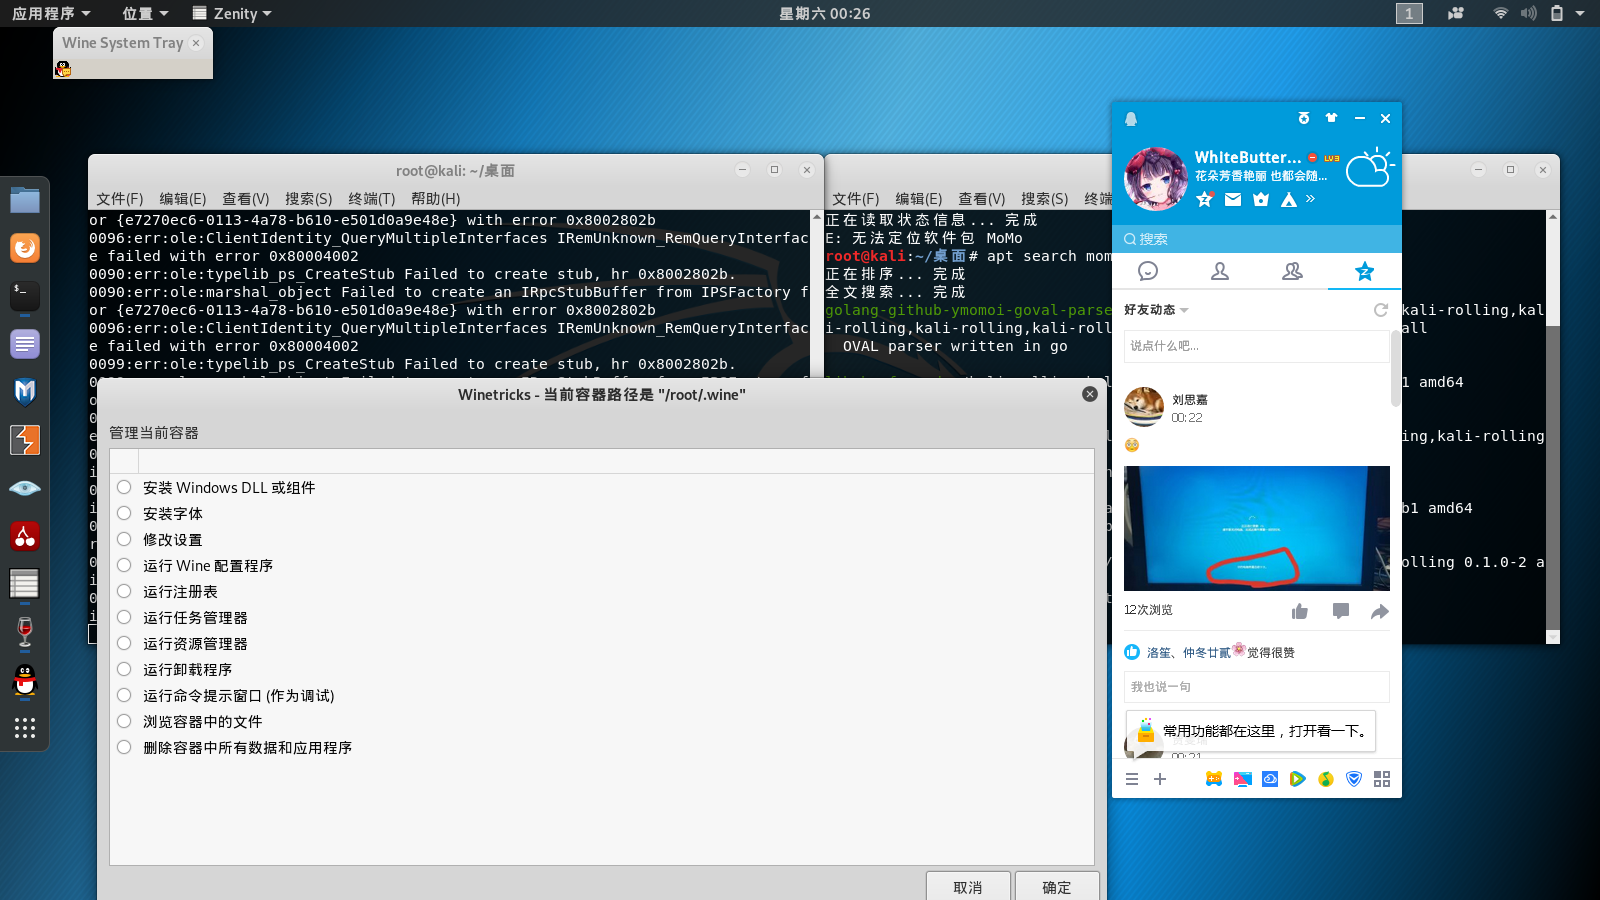Open the skin (T-shirt) icon in QQ
This screenshot has height=900, width=1600.
[x=1331, y=118]
